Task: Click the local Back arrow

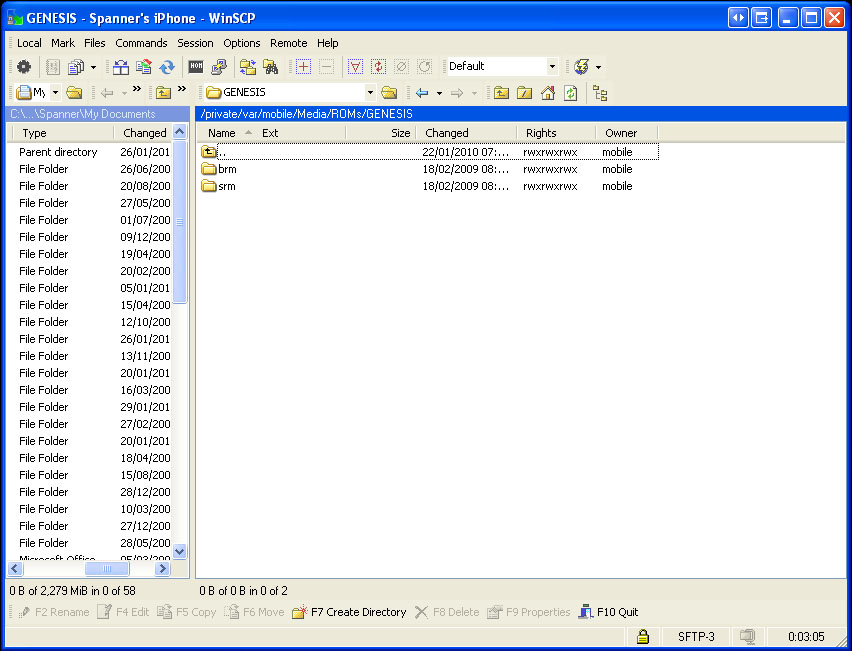Action: point(107,93)
